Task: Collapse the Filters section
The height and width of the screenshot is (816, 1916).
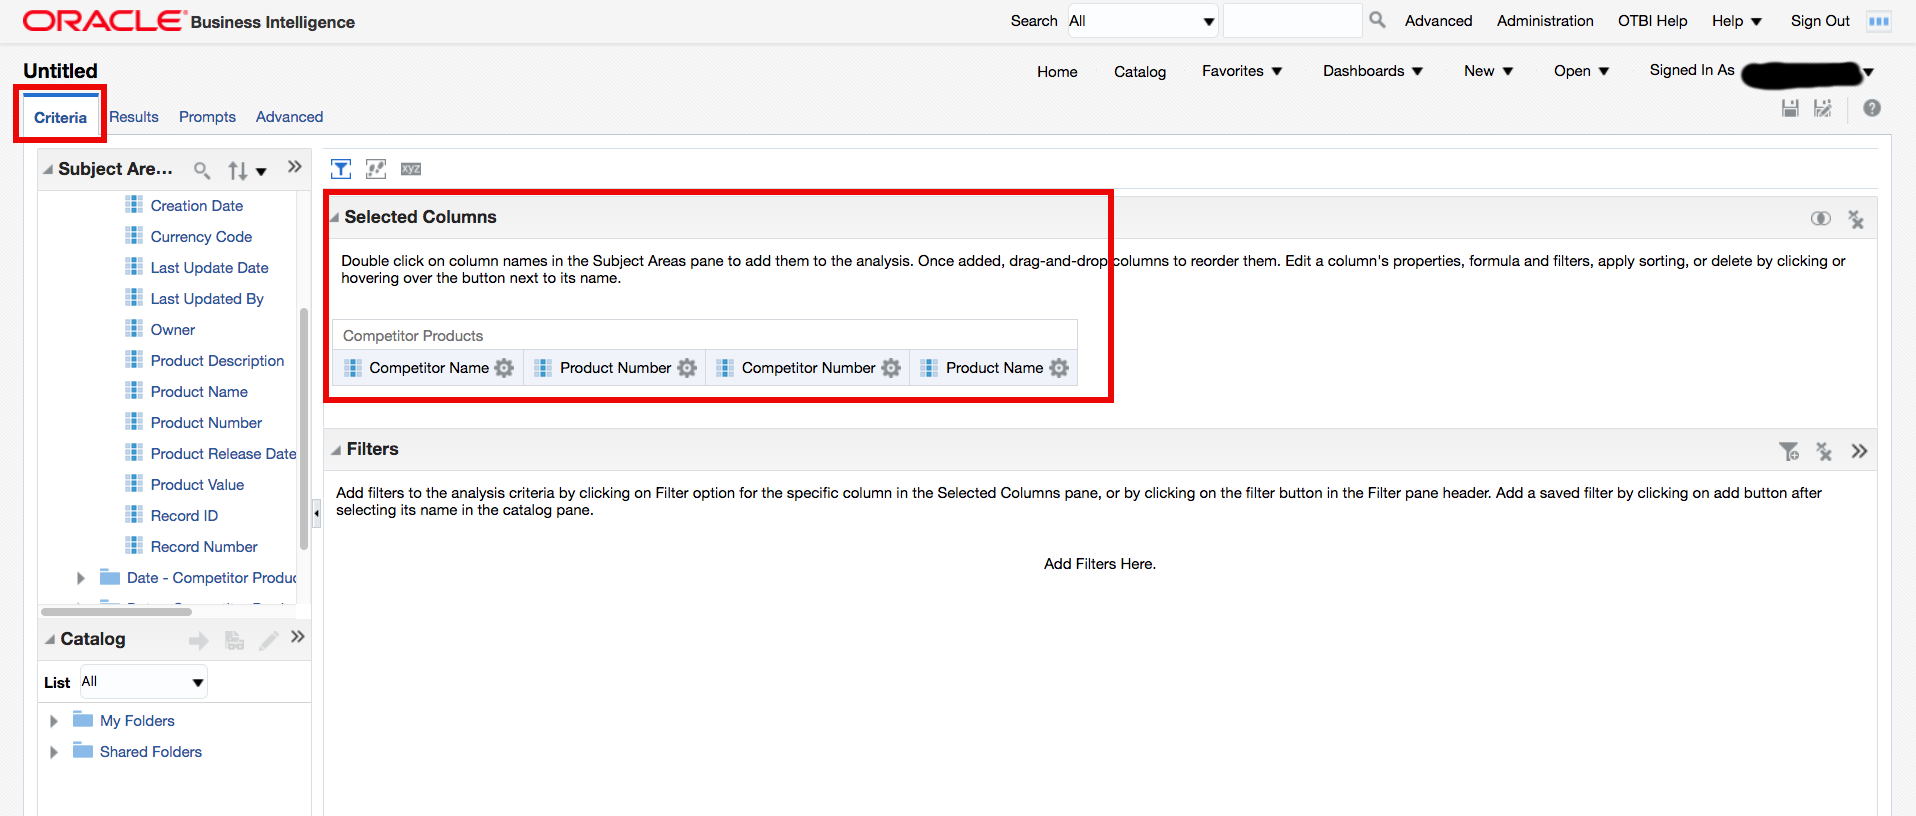Action: 337,450
